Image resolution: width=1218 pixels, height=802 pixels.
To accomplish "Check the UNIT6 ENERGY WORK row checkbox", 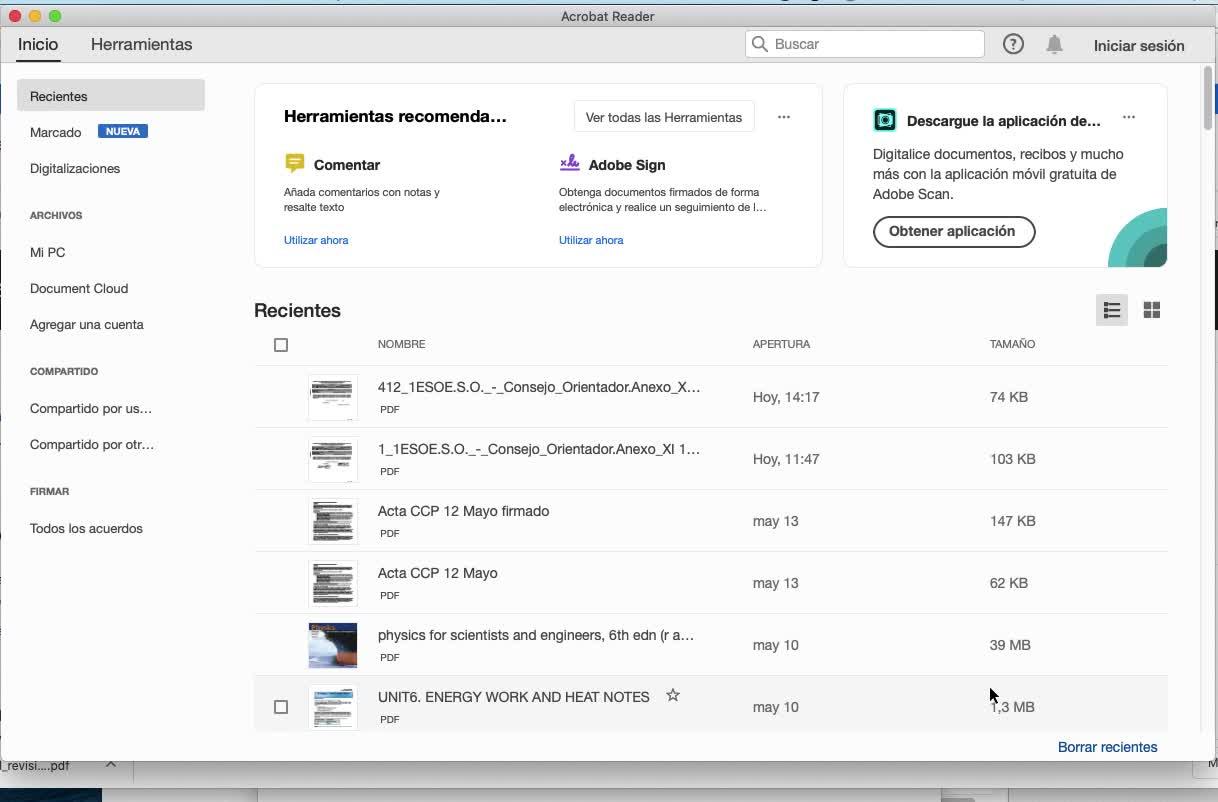I will [x=281, y=707].
